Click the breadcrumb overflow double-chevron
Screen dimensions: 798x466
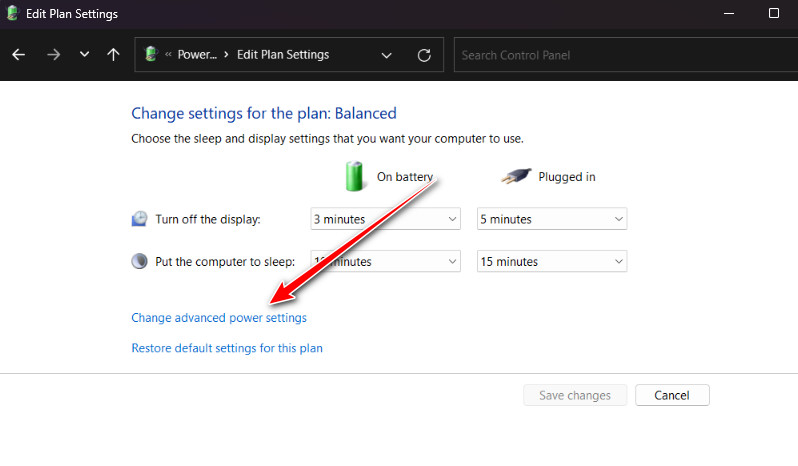[x=168, y=54]
